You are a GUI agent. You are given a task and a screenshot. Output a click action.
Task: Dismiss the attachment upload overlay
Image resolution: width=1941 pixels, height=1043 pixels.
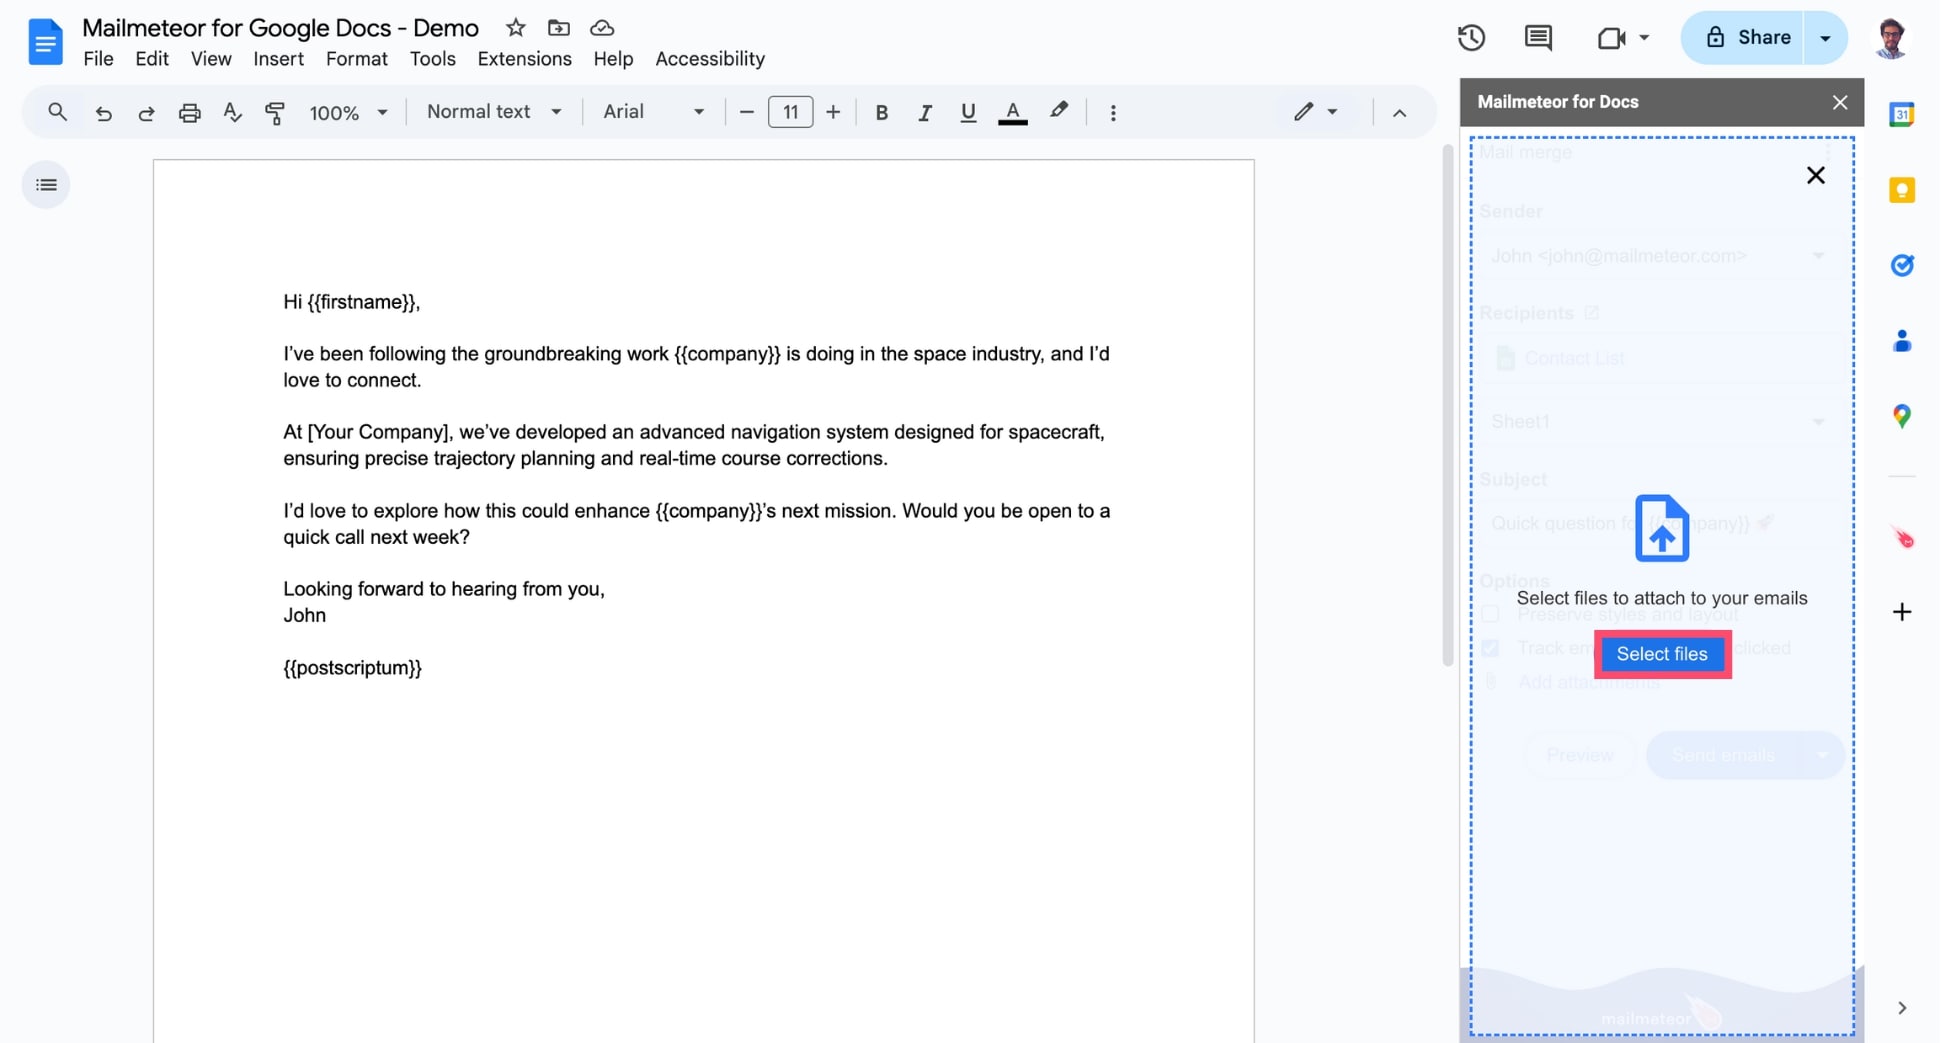tap(1815, 175)
